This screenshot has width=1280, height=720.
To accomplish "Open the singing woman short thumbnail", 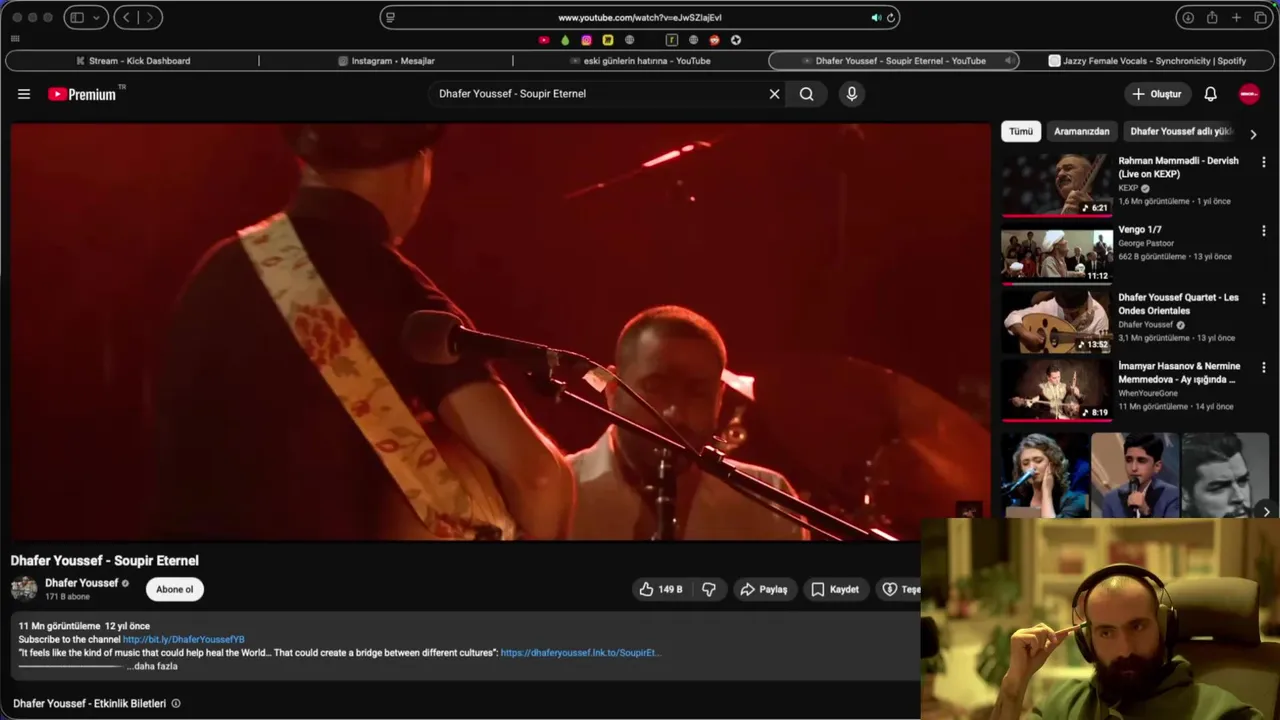I will point(1046,475).
